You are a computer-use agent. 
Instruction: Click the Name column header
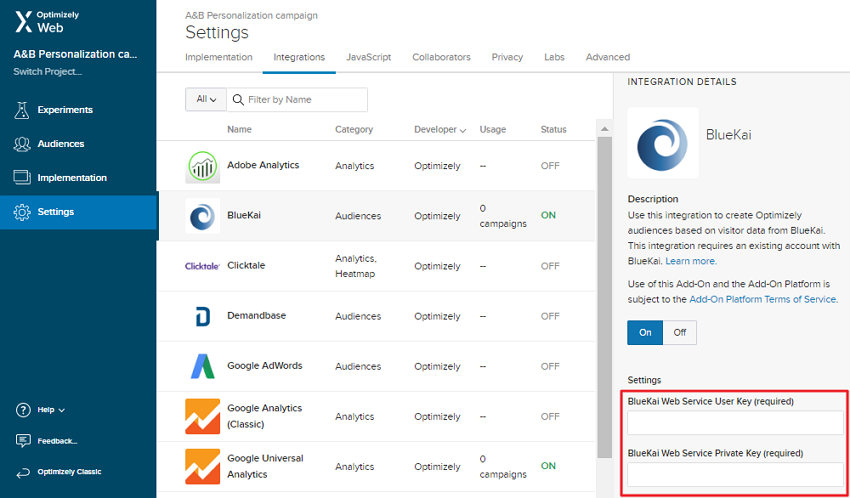tap(239, 130)
